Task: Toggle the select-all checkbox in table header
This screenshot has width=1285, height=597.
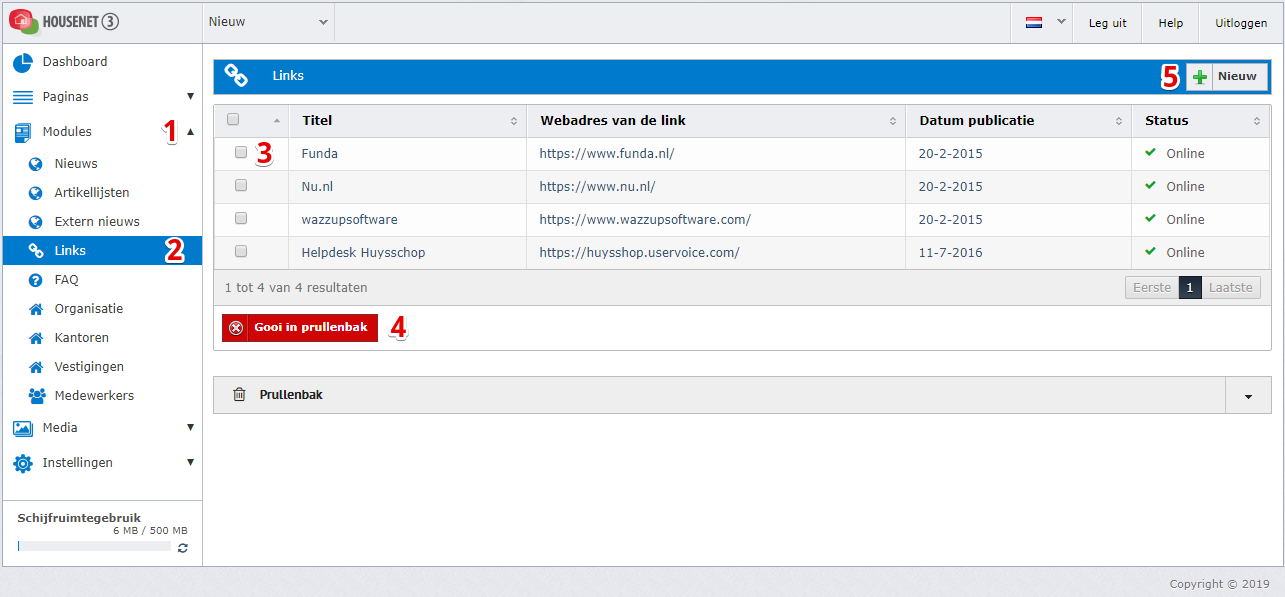Action: pos(233,120)
